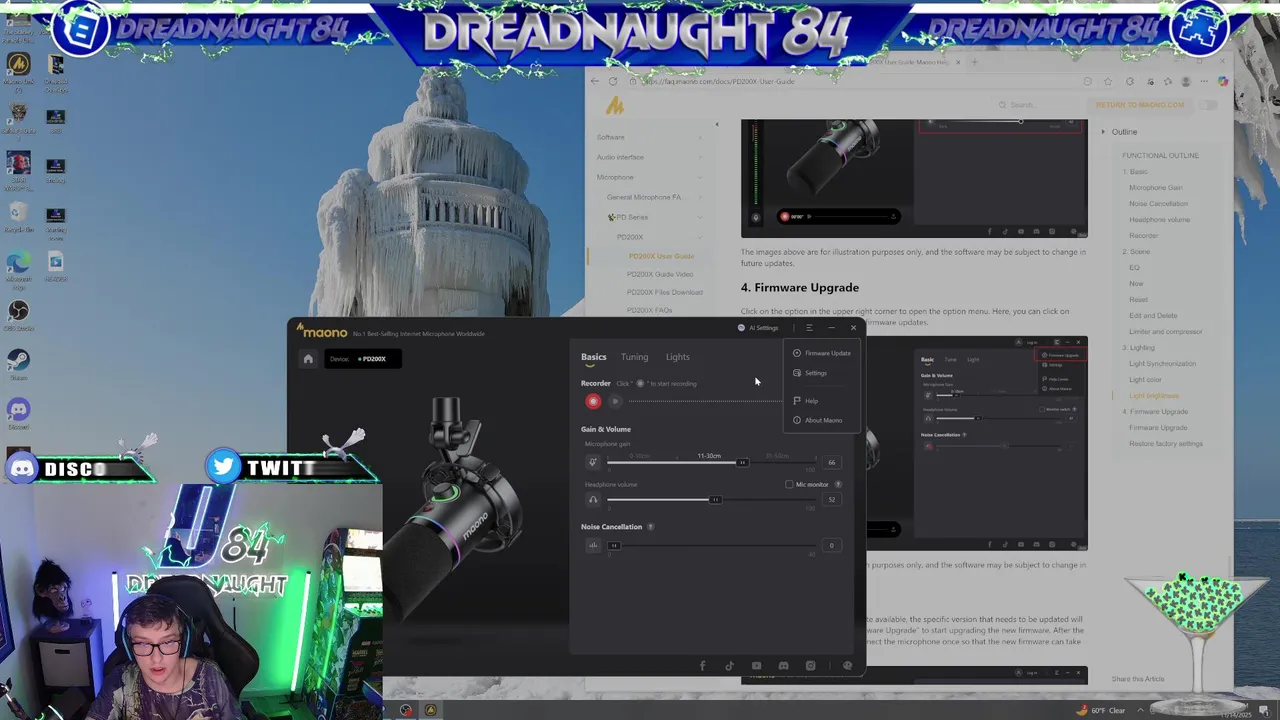The image size is (1280, 720).
Task: Click the Noise Cancellation help question mark
Action: (x=650, y=527)
